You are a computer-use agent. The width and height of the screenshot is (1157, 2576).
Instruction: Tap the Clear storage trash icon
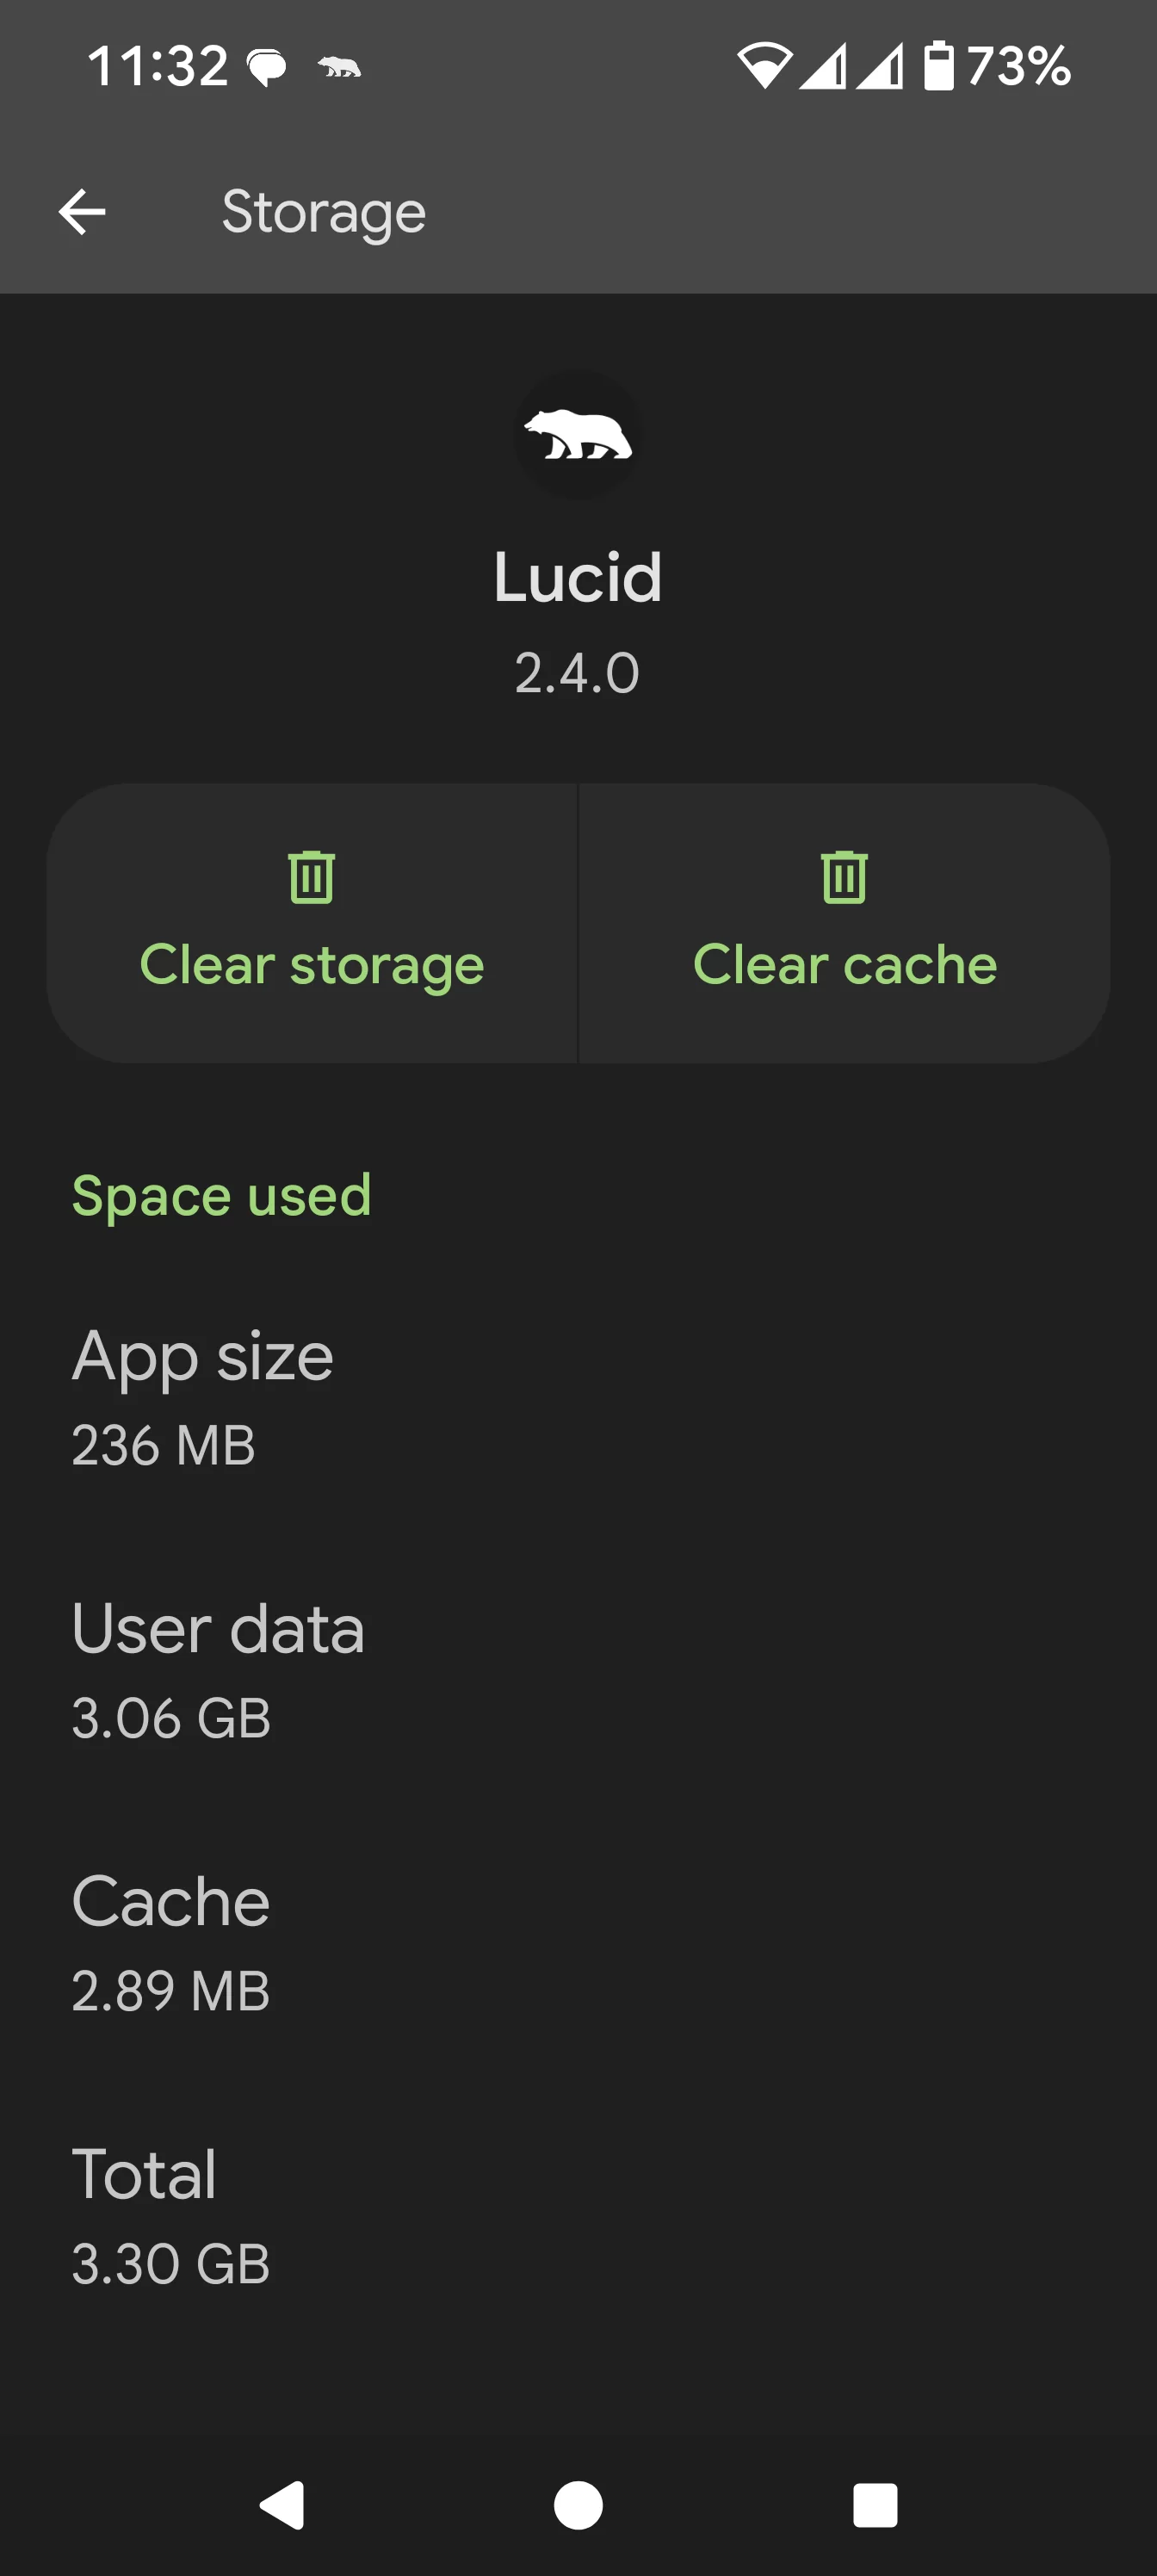point(311,877)
